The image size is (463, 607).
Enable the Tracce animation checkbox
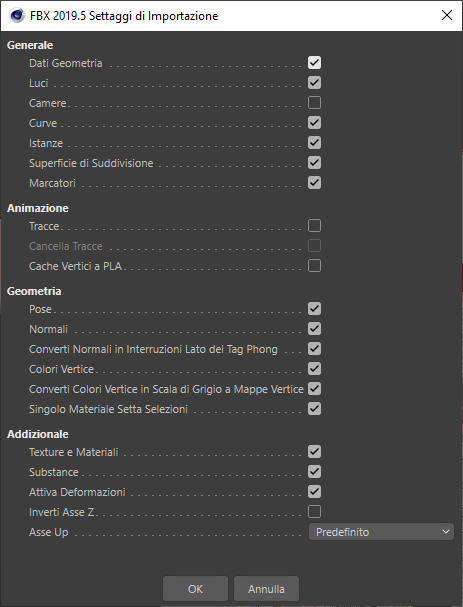tap(314, 226)
